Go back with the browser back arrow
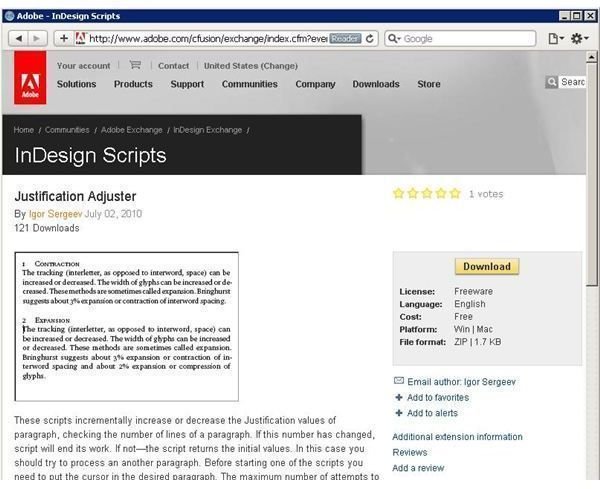The width and height of the screenshot is (600, 489). 19,38
